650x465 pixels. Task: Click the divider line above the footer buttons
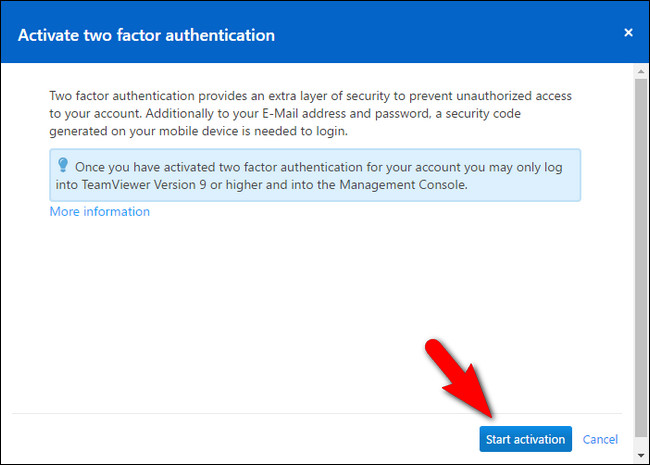[250, 414]
